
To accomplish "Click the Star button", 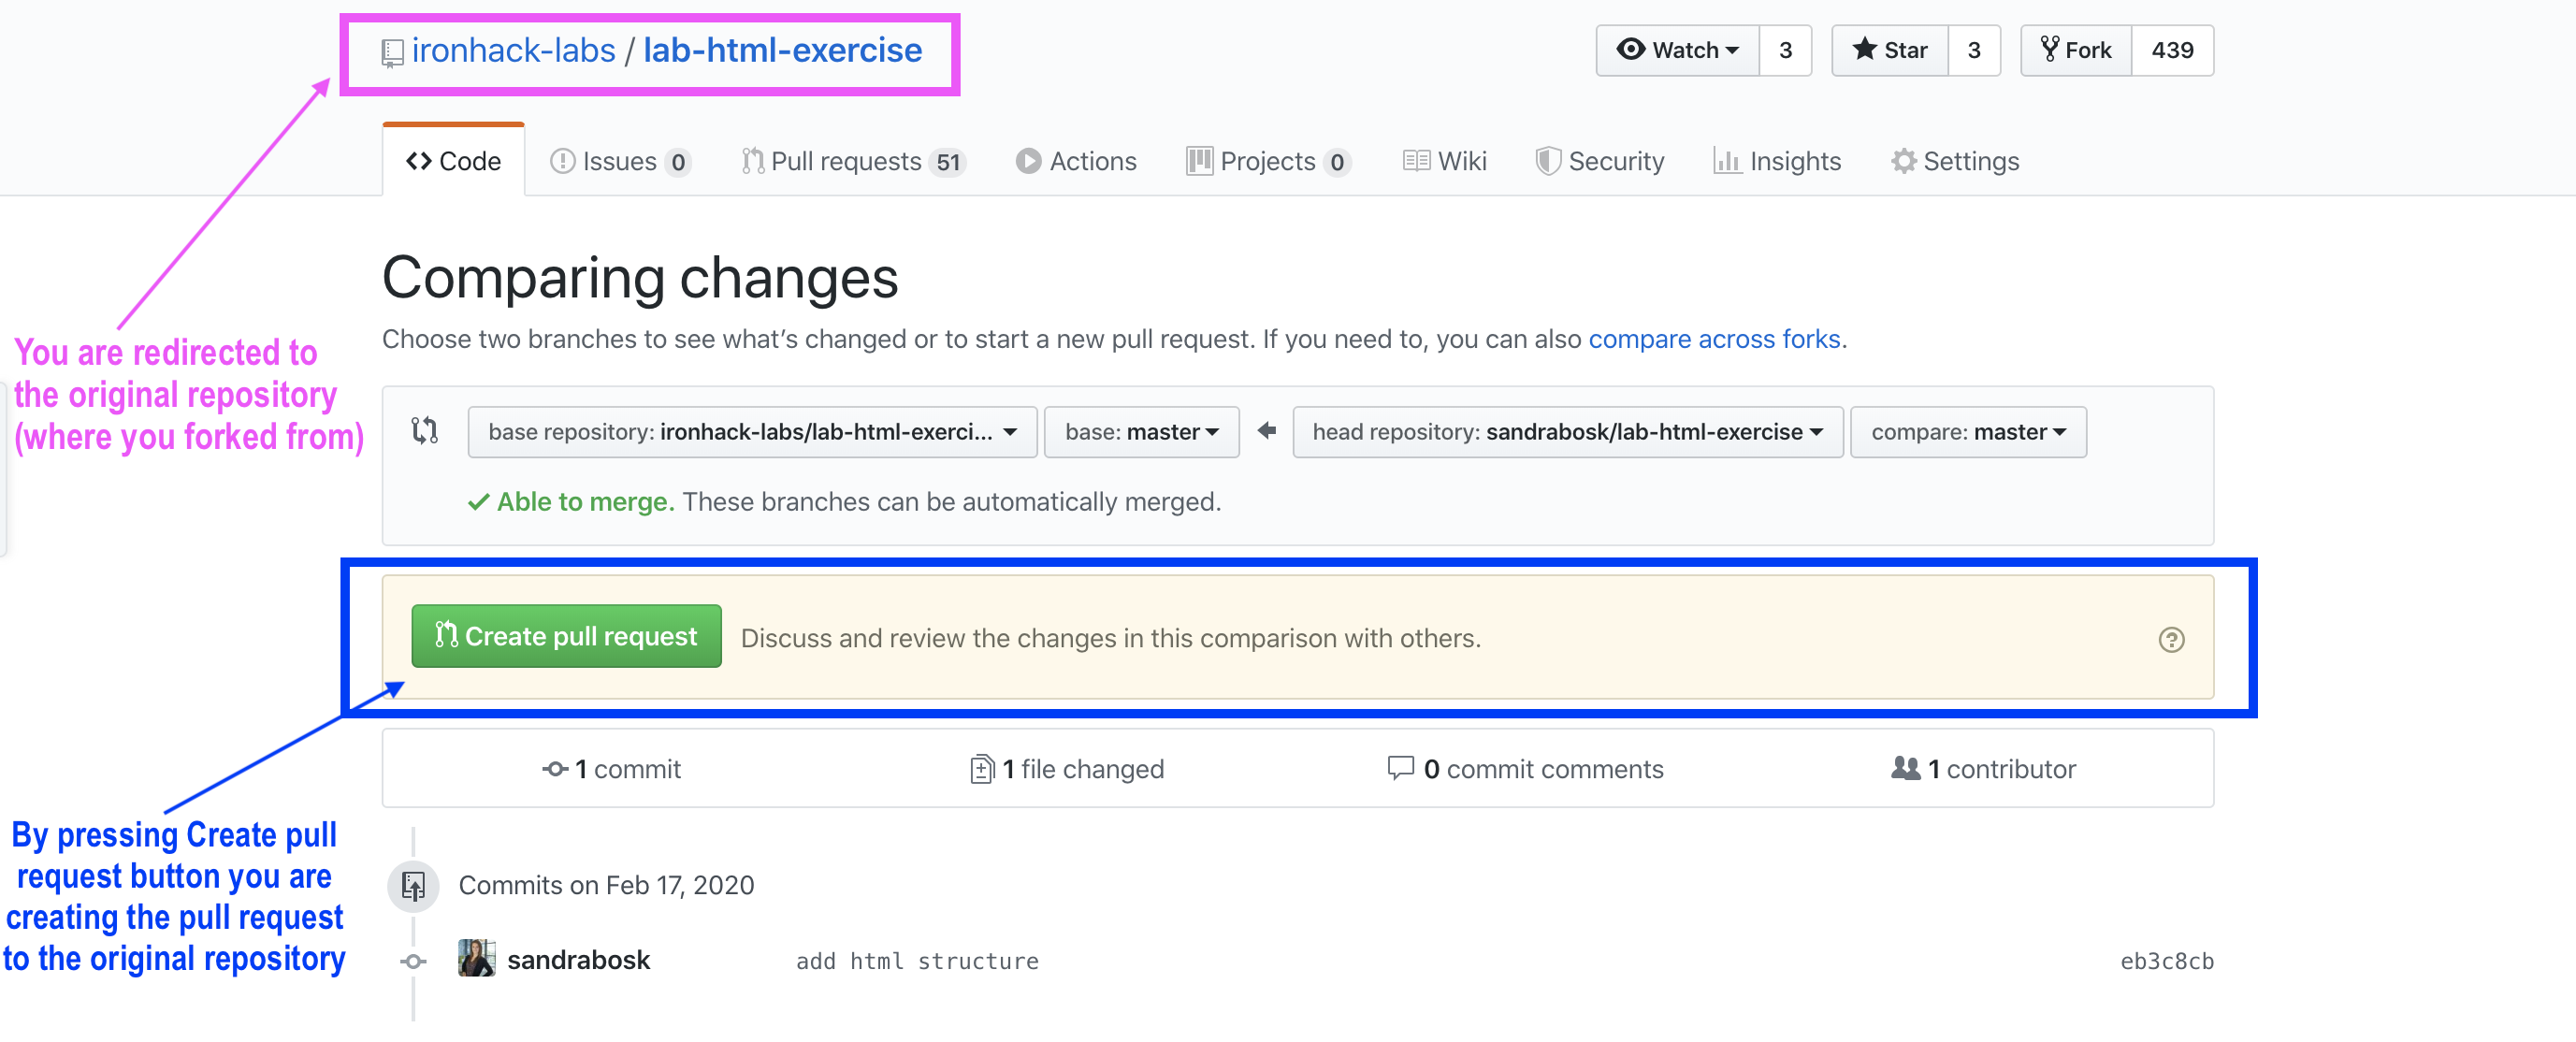I will (1890, 50).
